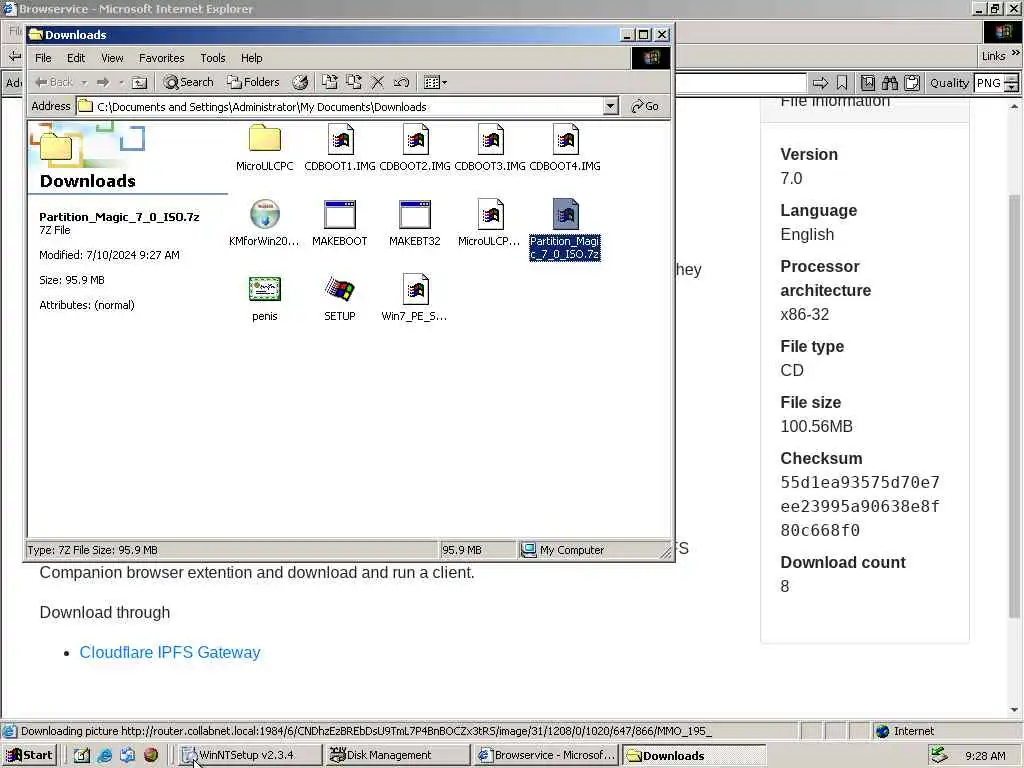Switch to Browservice taskbar button

546,756
